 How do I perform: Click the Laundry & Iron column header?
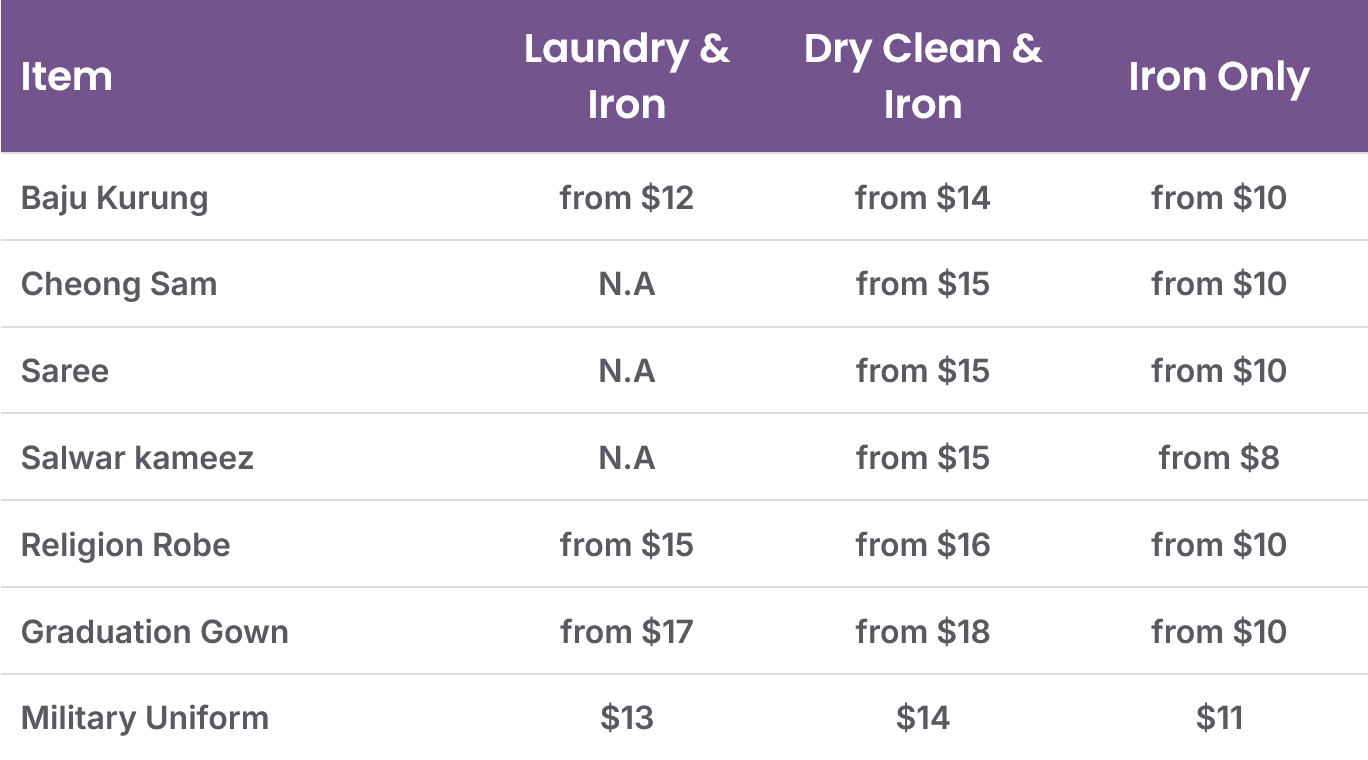[x=627, y=76]
